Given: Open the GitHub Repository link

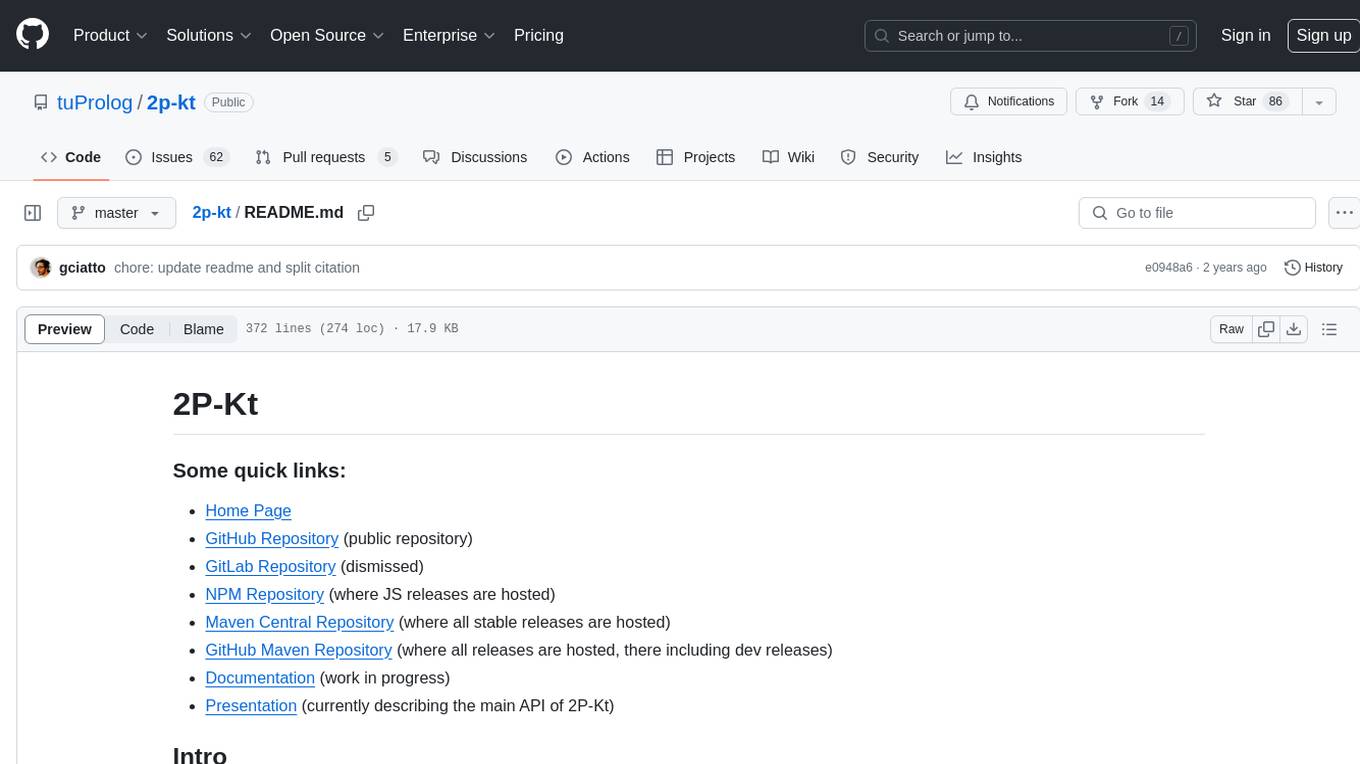Looking at the screenshot, I should click(272, 539).
